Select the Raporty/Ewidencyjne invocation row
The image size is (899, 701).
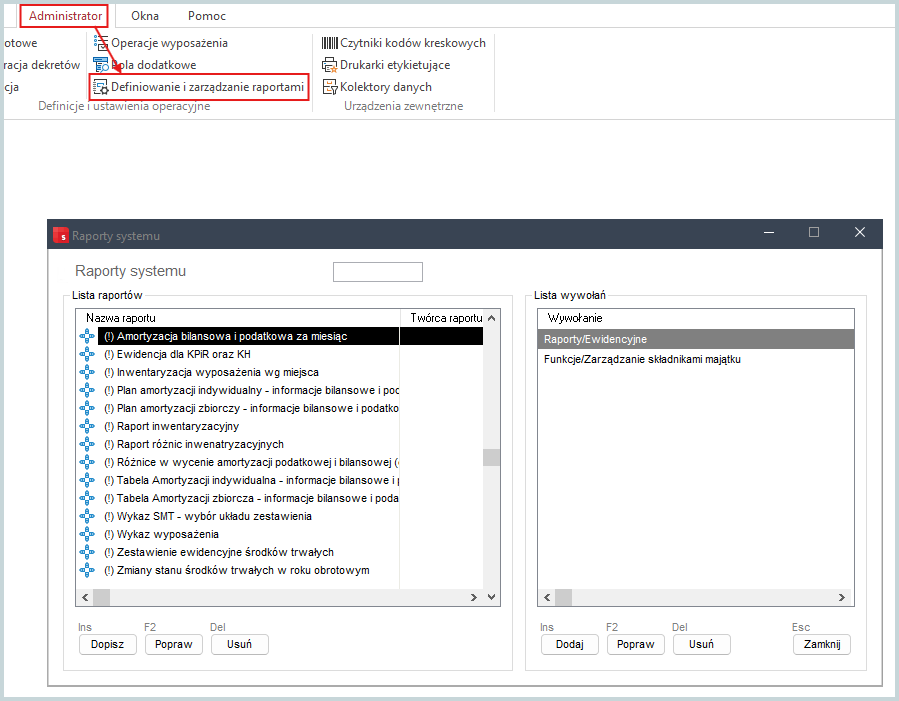[x=695, y=339]
